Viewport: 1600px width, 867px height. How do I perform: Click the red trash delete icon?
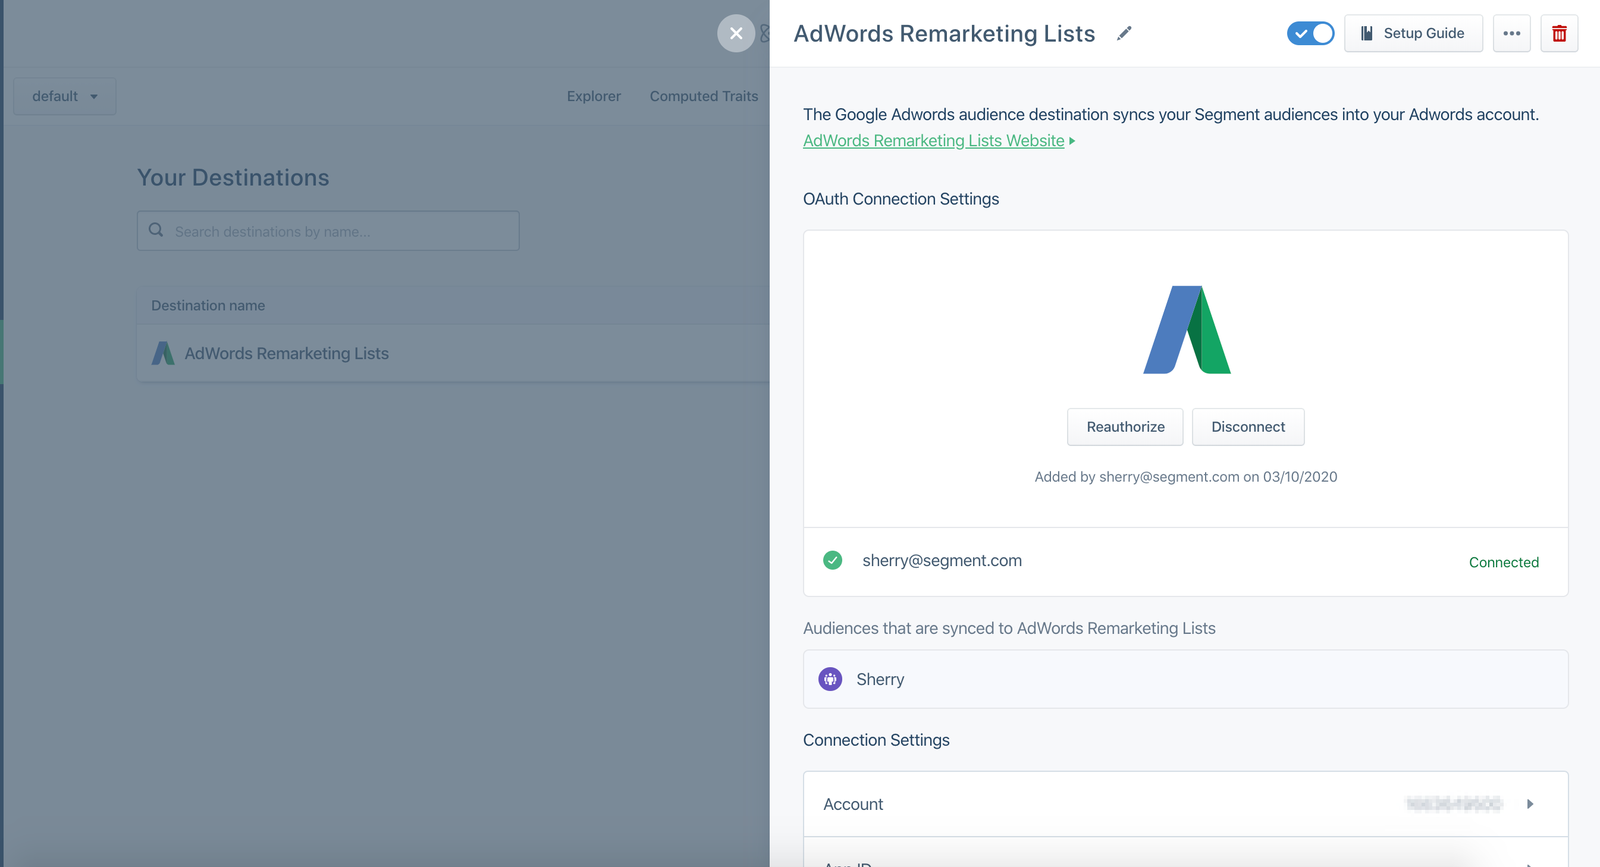(1558, 34)
